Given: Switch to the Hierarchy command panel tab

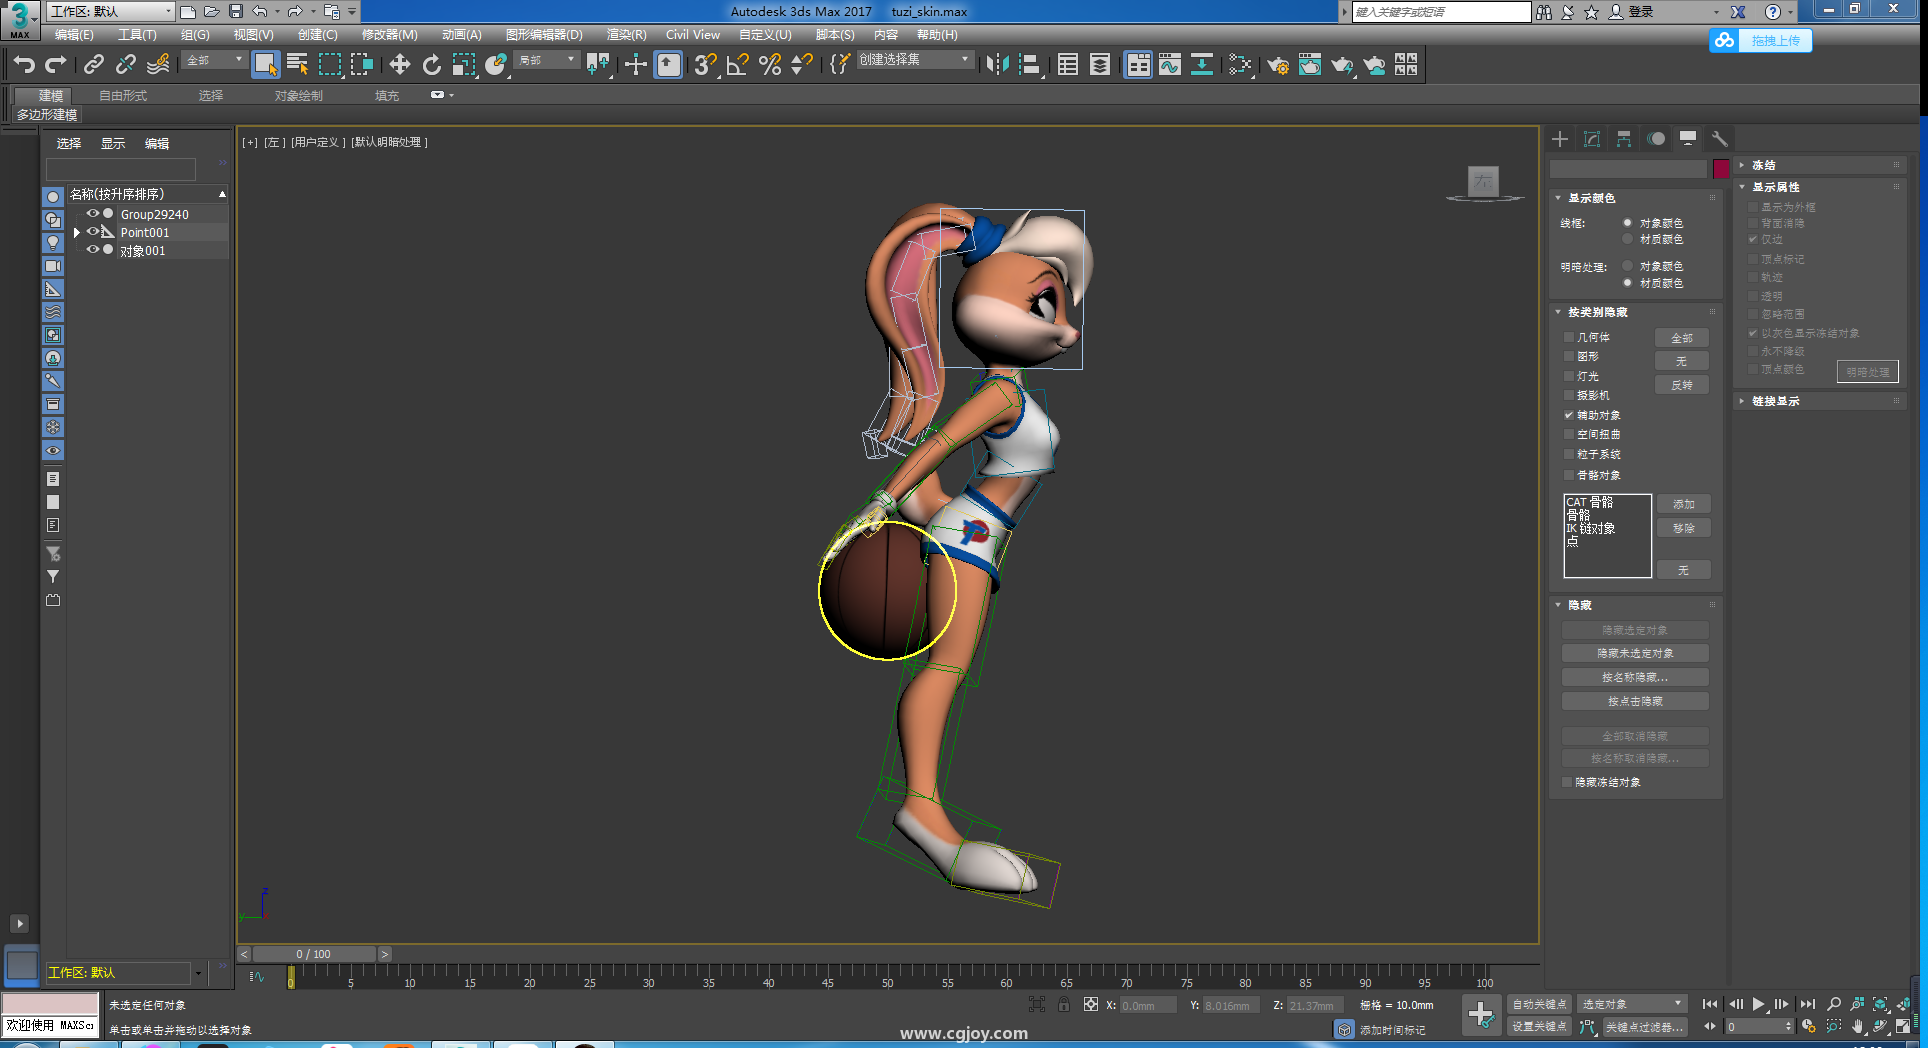Looking at the screenshot, I should click(1624, 139).
